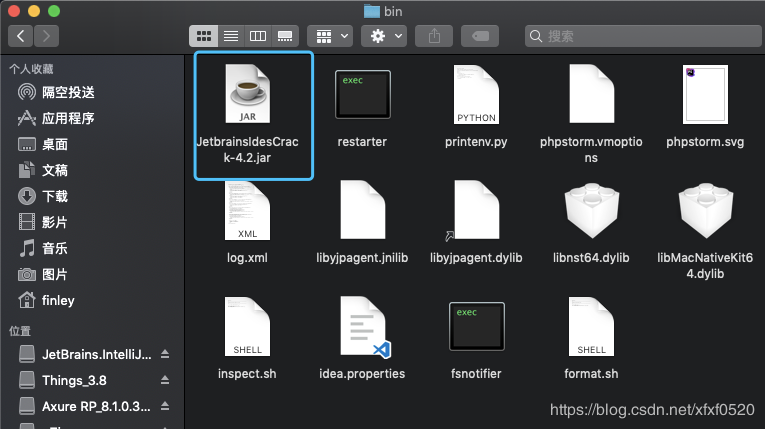Open 音乐 Music in sidebar

click(42, 248)
